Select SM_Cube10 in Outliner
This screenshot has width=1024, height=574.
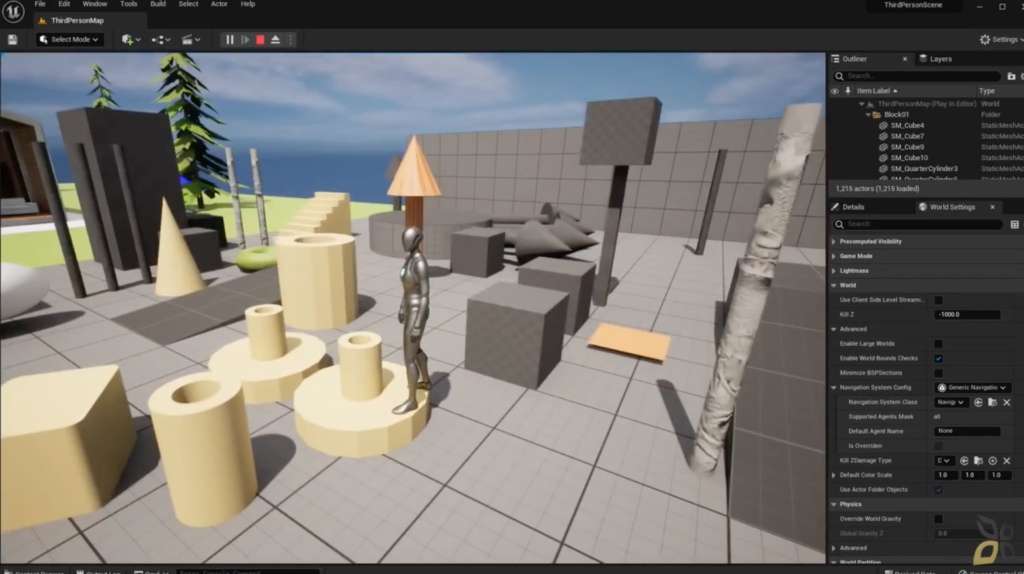(909, 158)
